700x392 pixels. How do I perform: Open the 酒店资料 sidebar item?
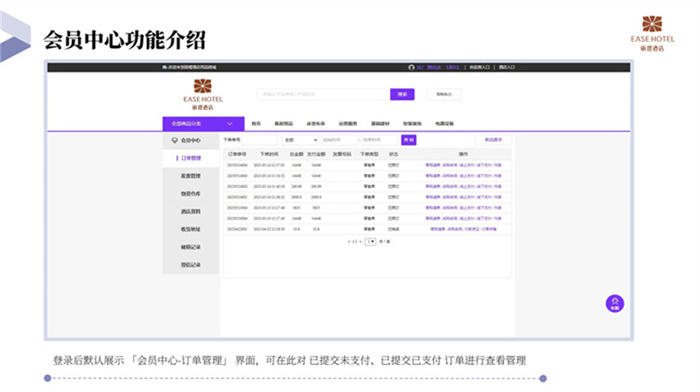[191, 211]
